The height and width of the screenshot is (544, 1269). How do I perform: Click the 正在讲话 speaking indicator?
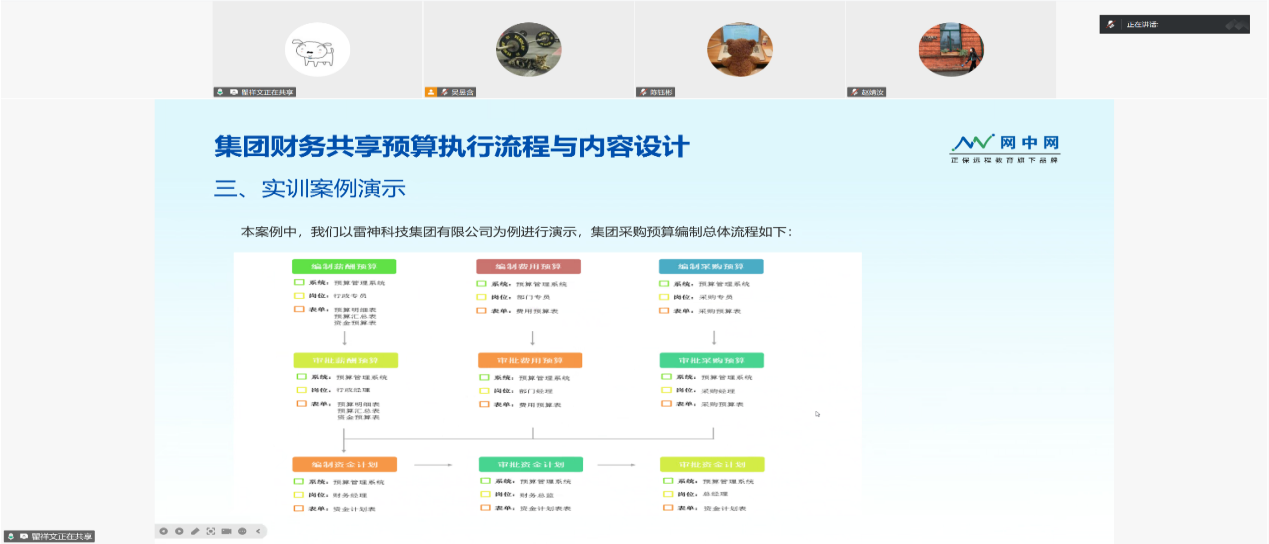(x=1174, y=25)
